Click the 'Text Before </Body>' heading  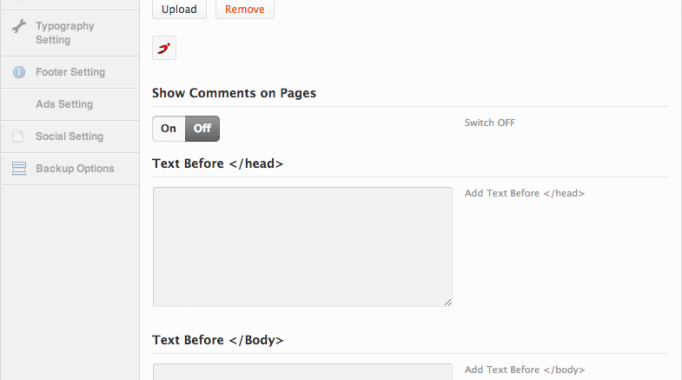tap(217, 340)
